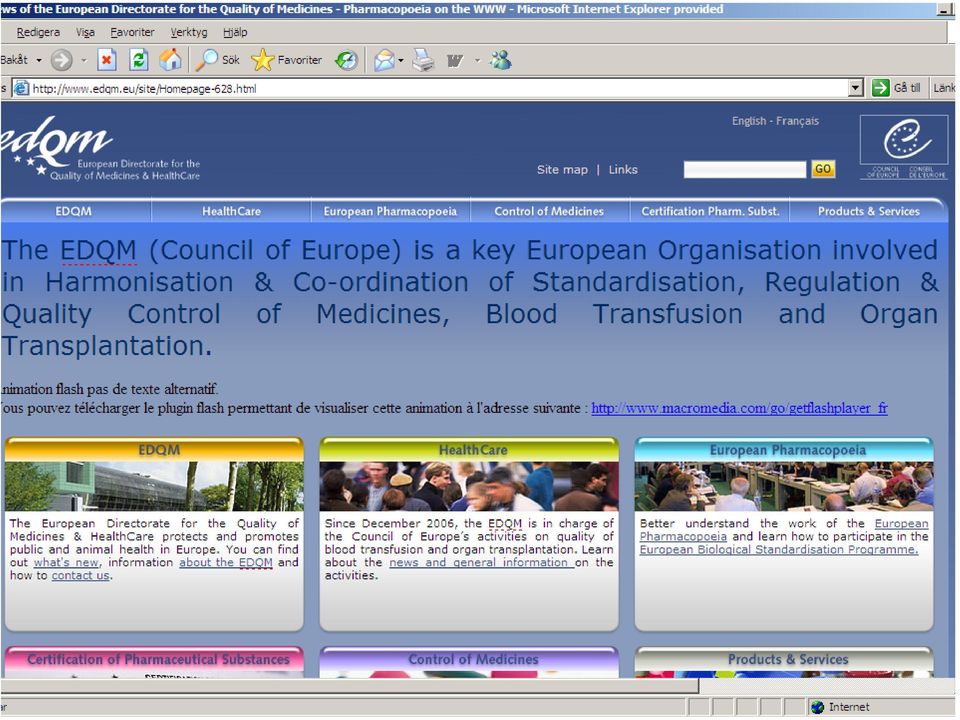The width and height of the screenshot is (960, 720).
Task: Switch language to English
Action: (749, 121)
